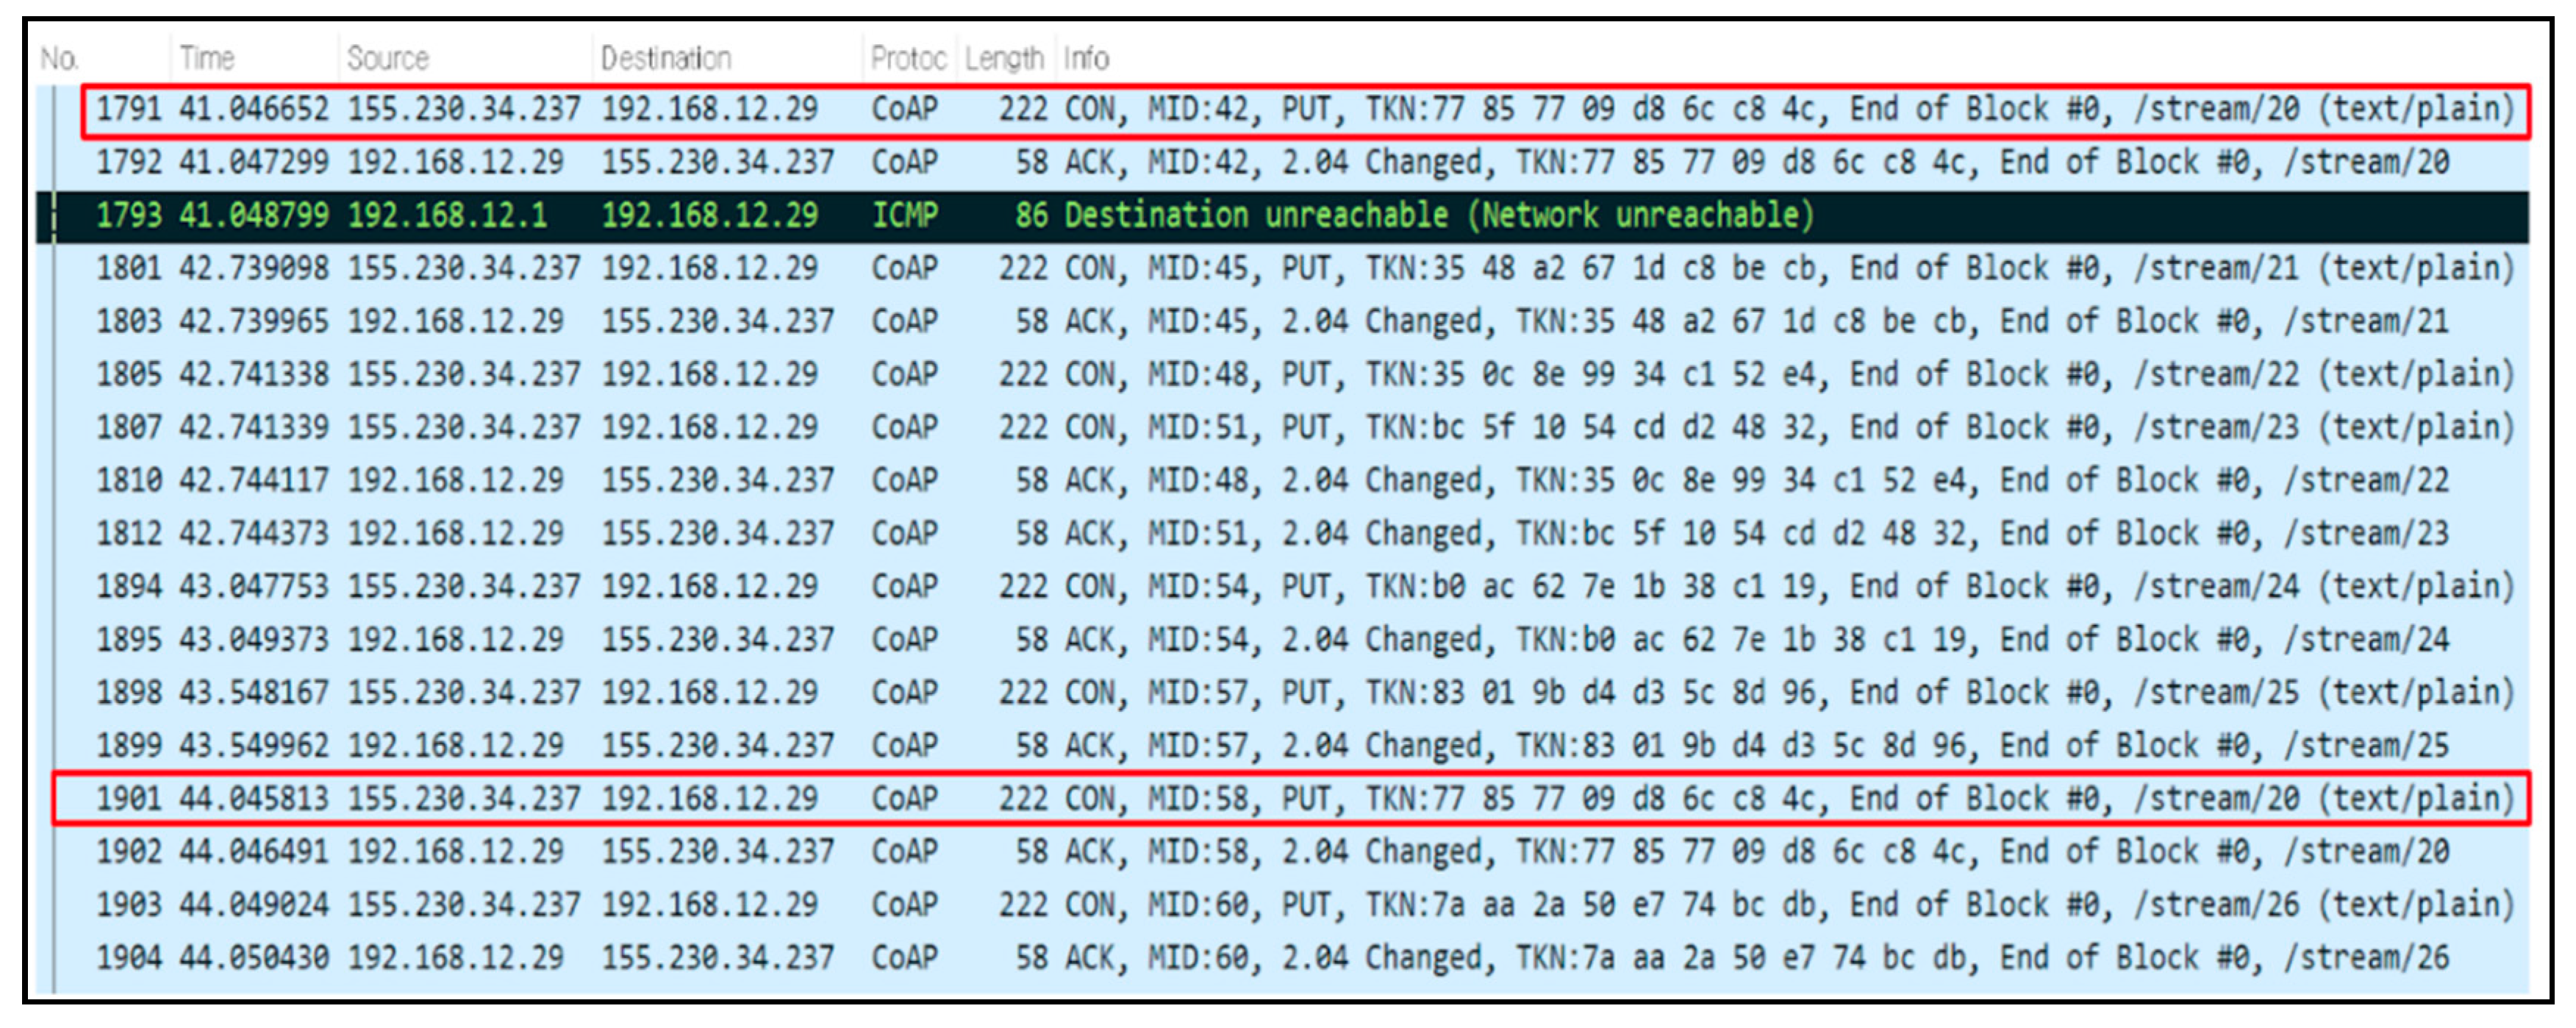The height and width of the screenshot is (1028, 2576).
Task: Click the Source column header
Action: pos(388,59)
